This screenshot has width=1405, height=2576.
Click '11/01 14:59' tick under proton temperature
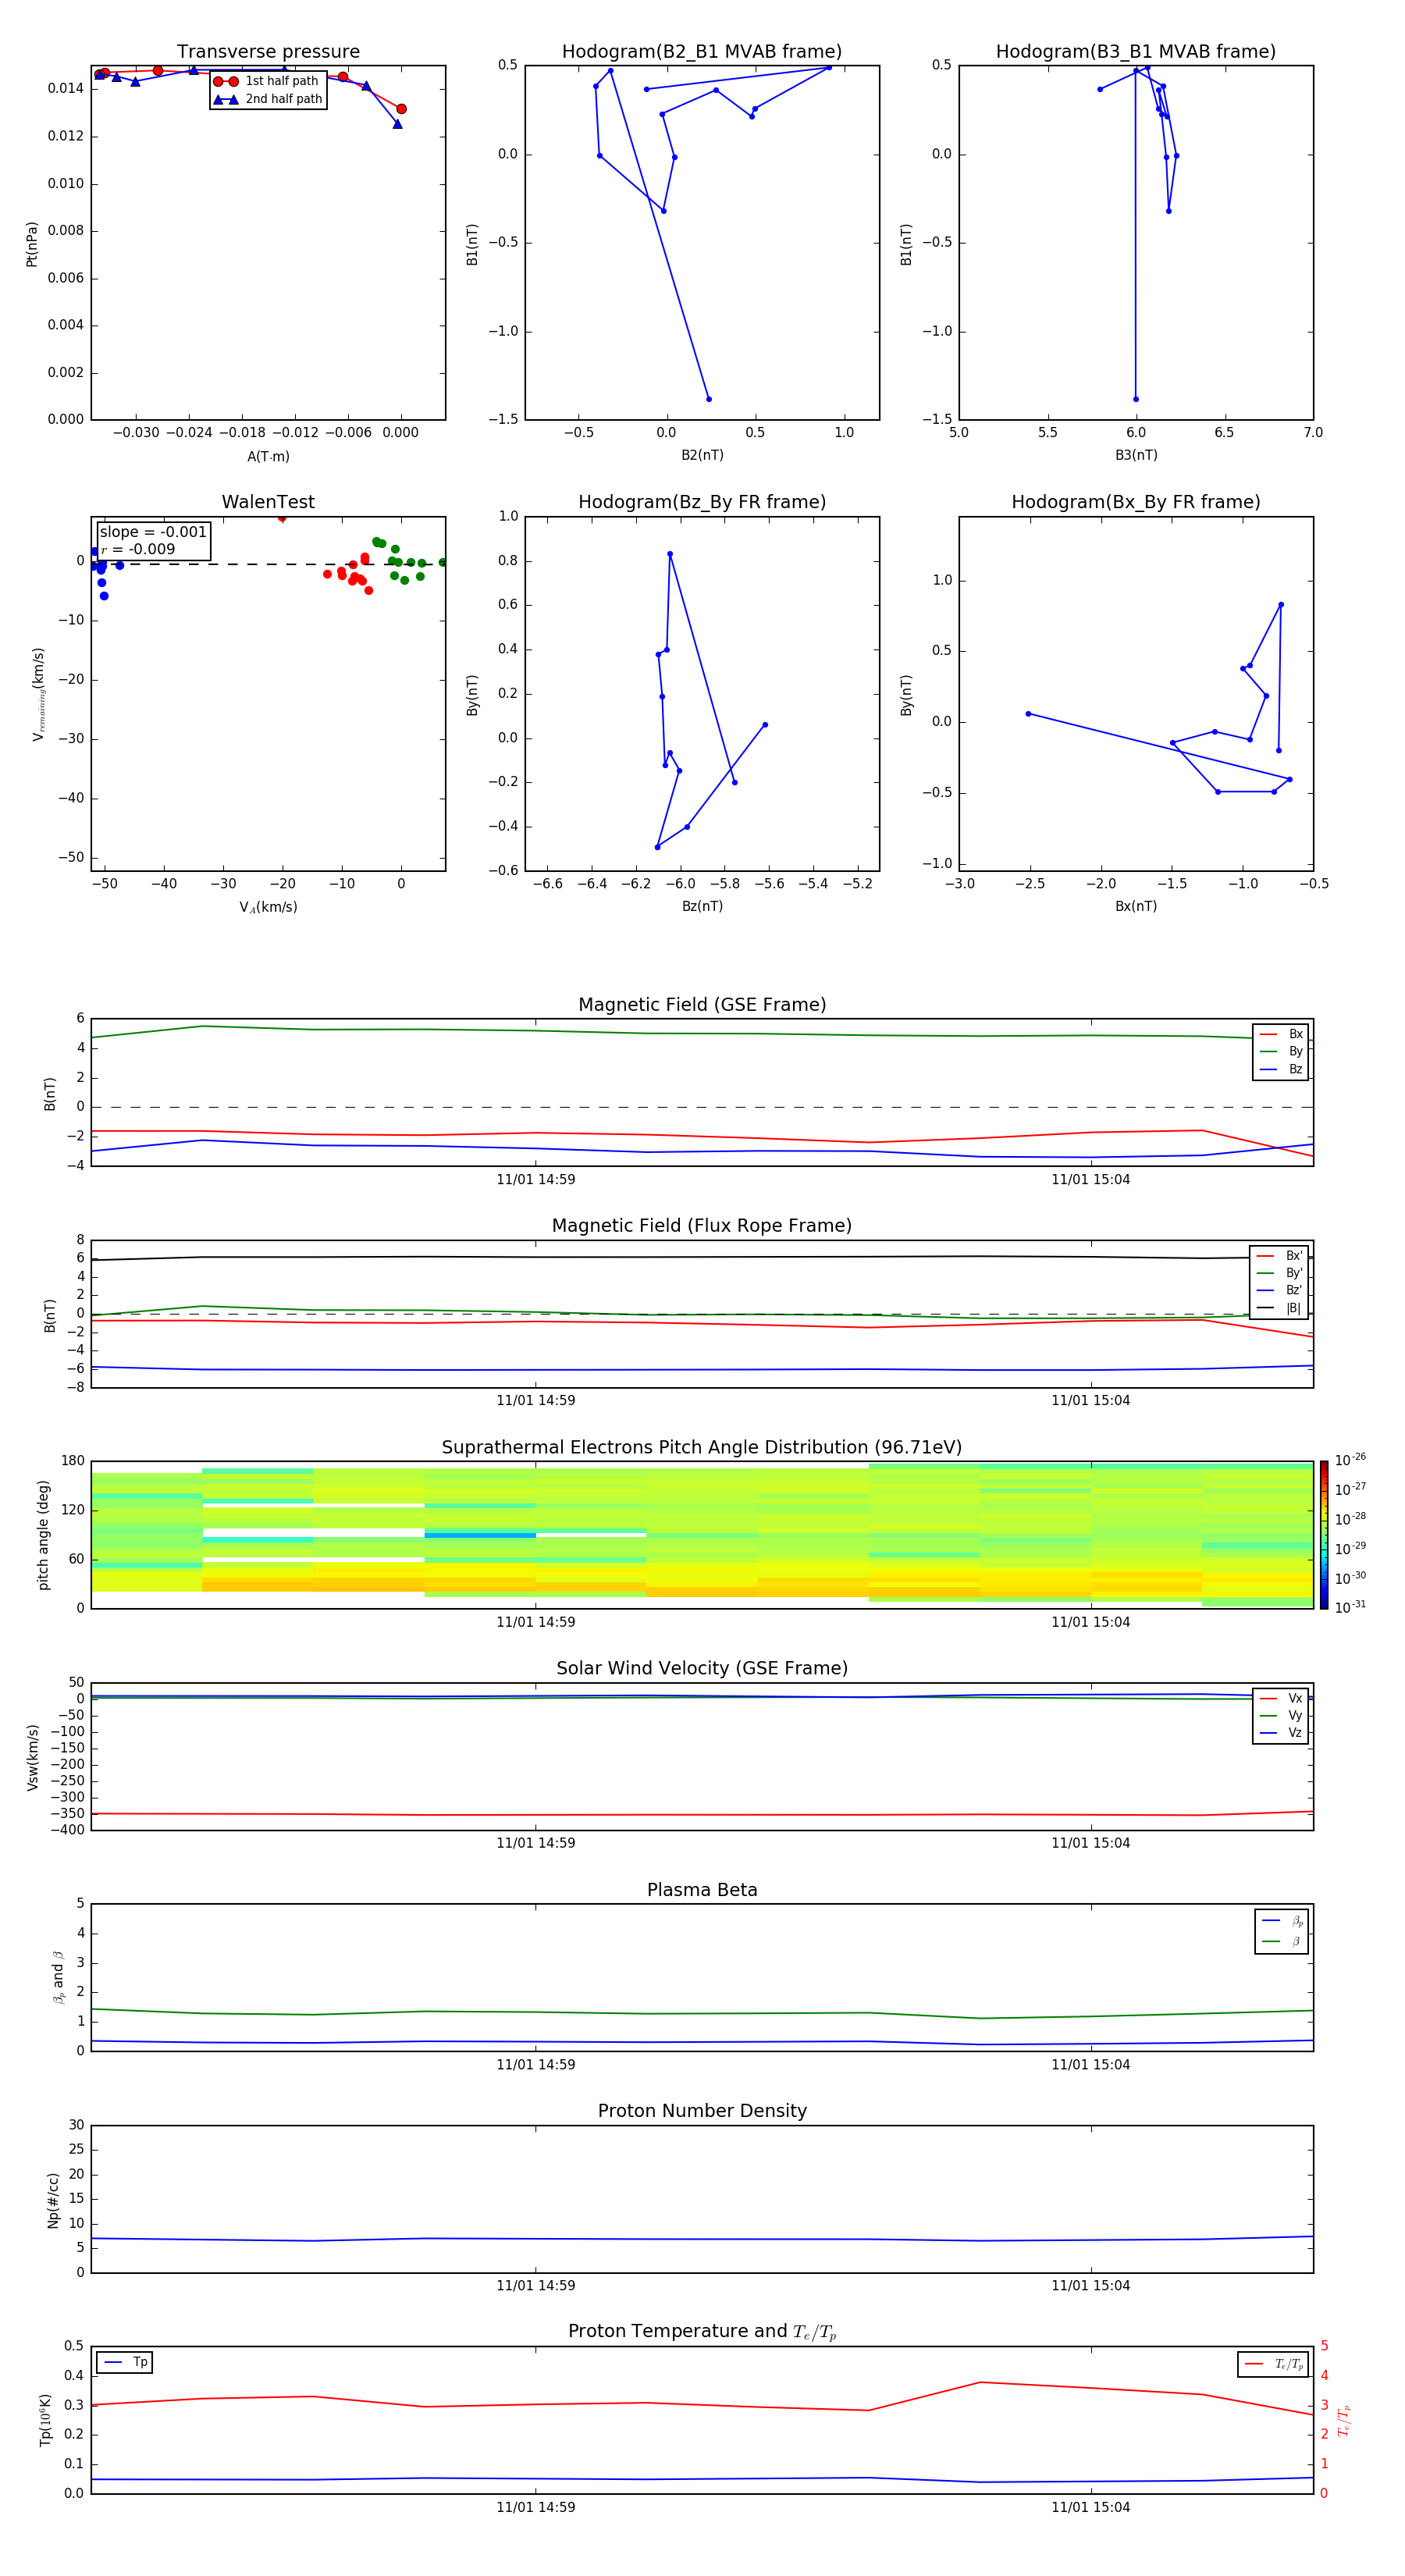pos(536,2507)
